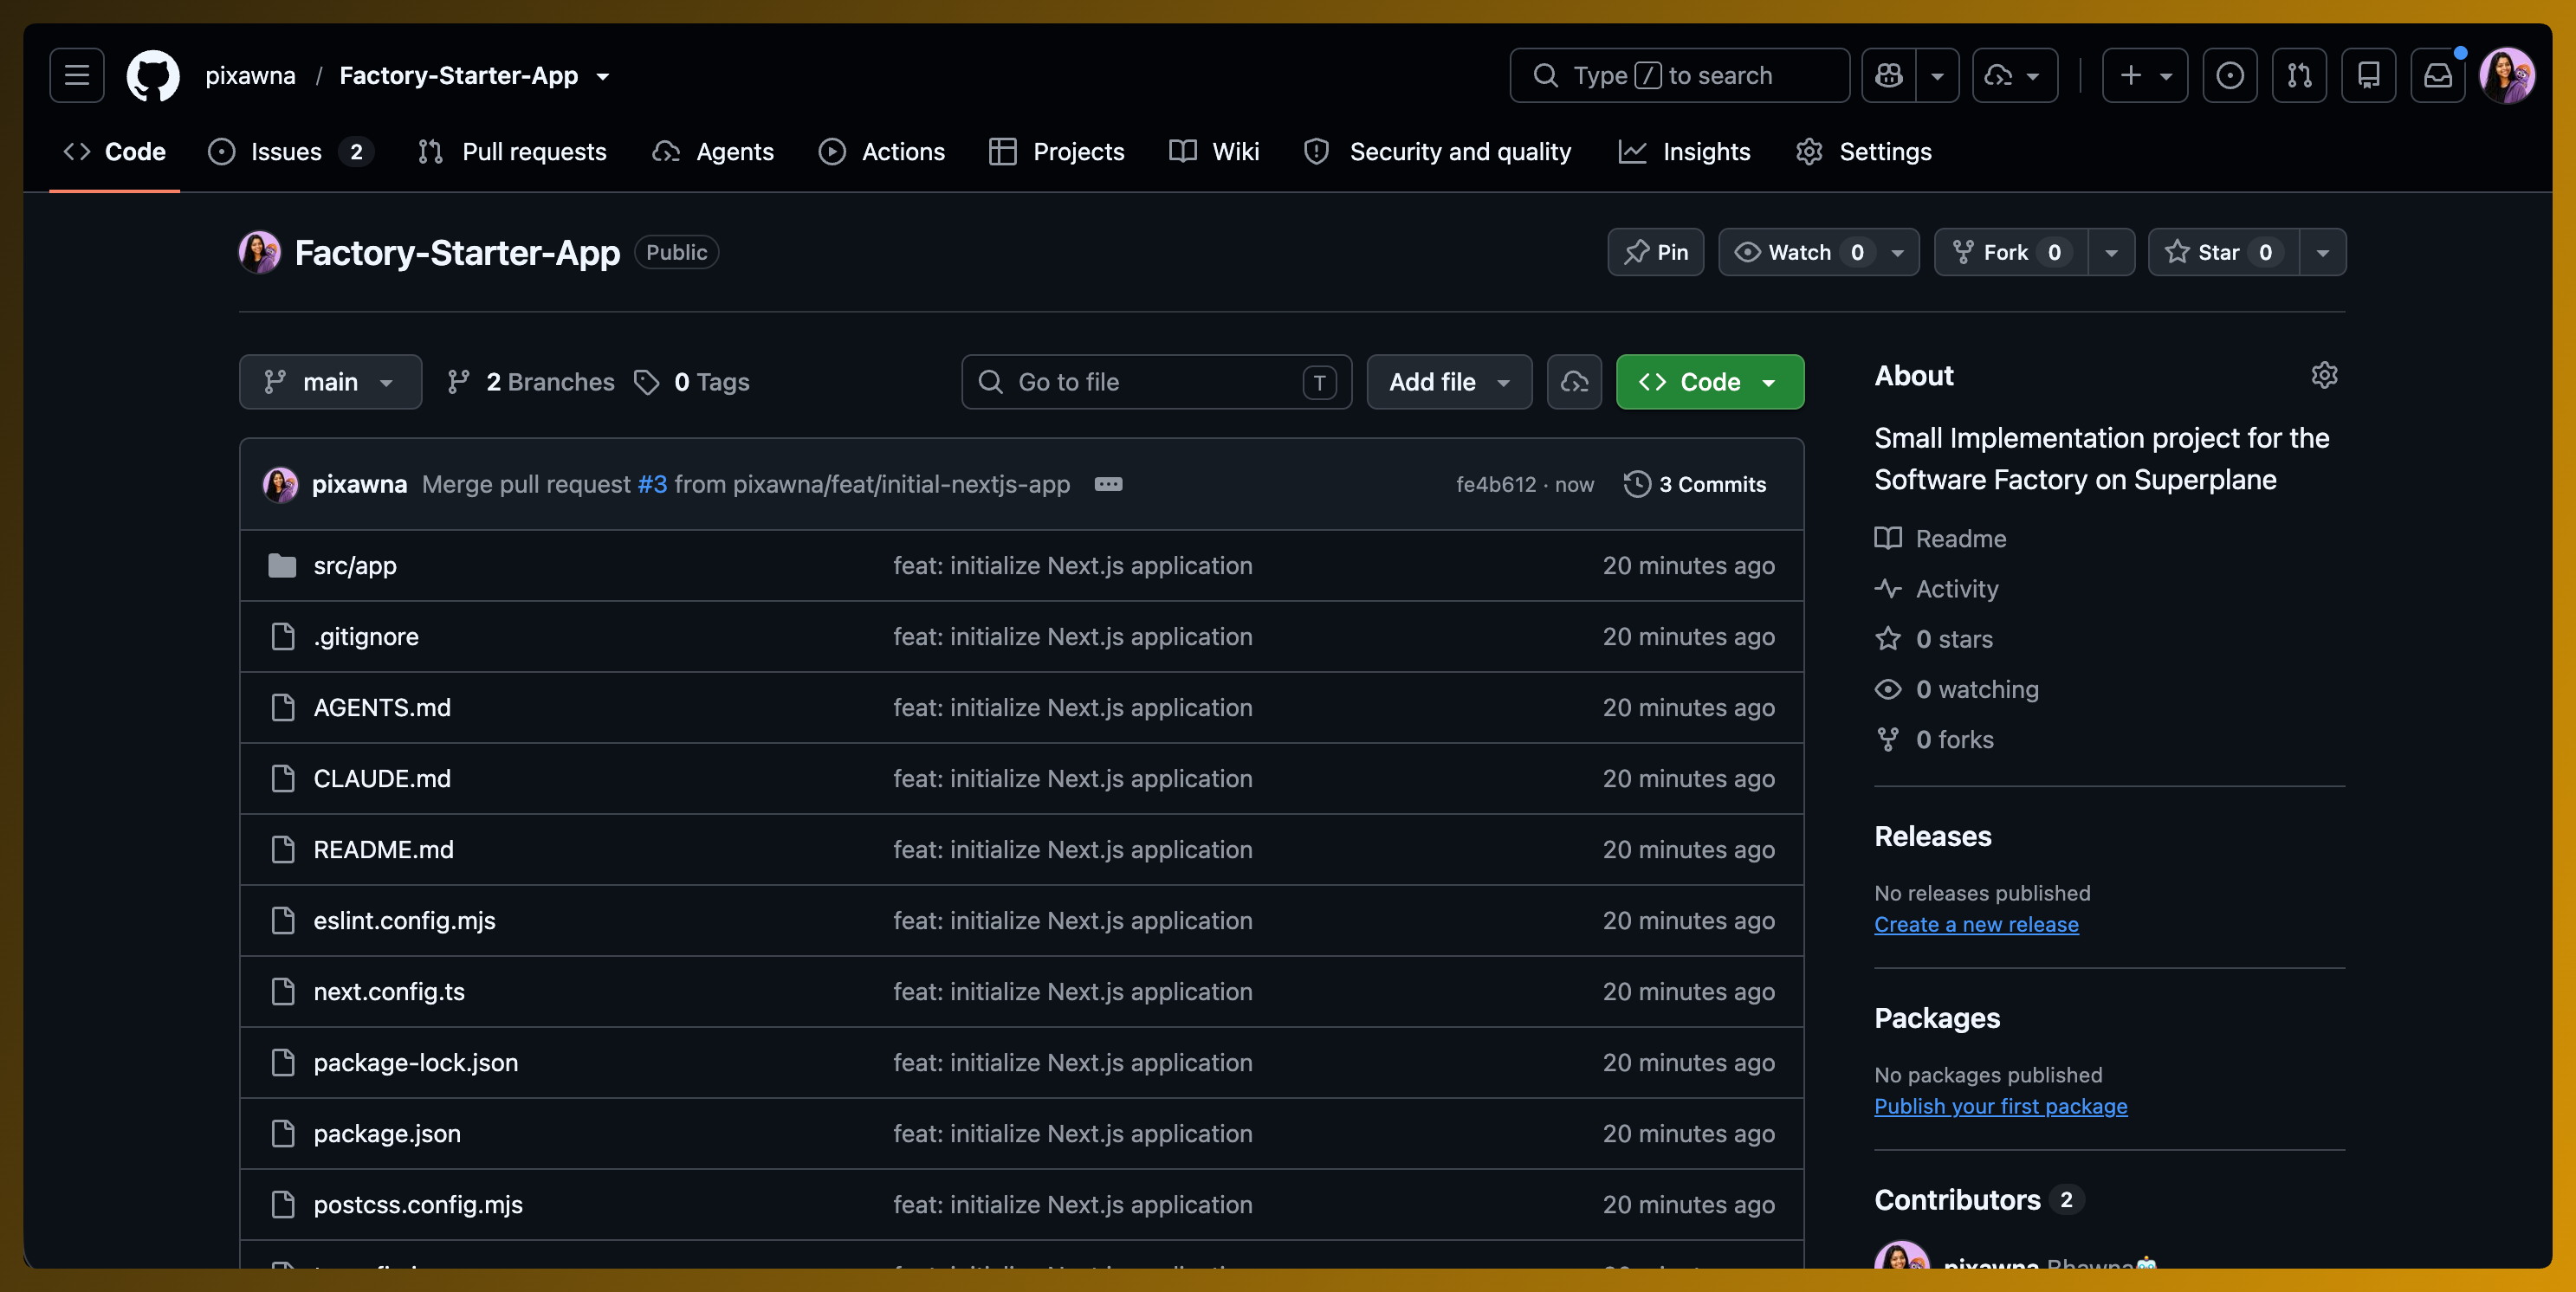Viewport: 2576px width, 1292px height.
Task: Open Activity link in About sidebar
Action: [1937, 588]
